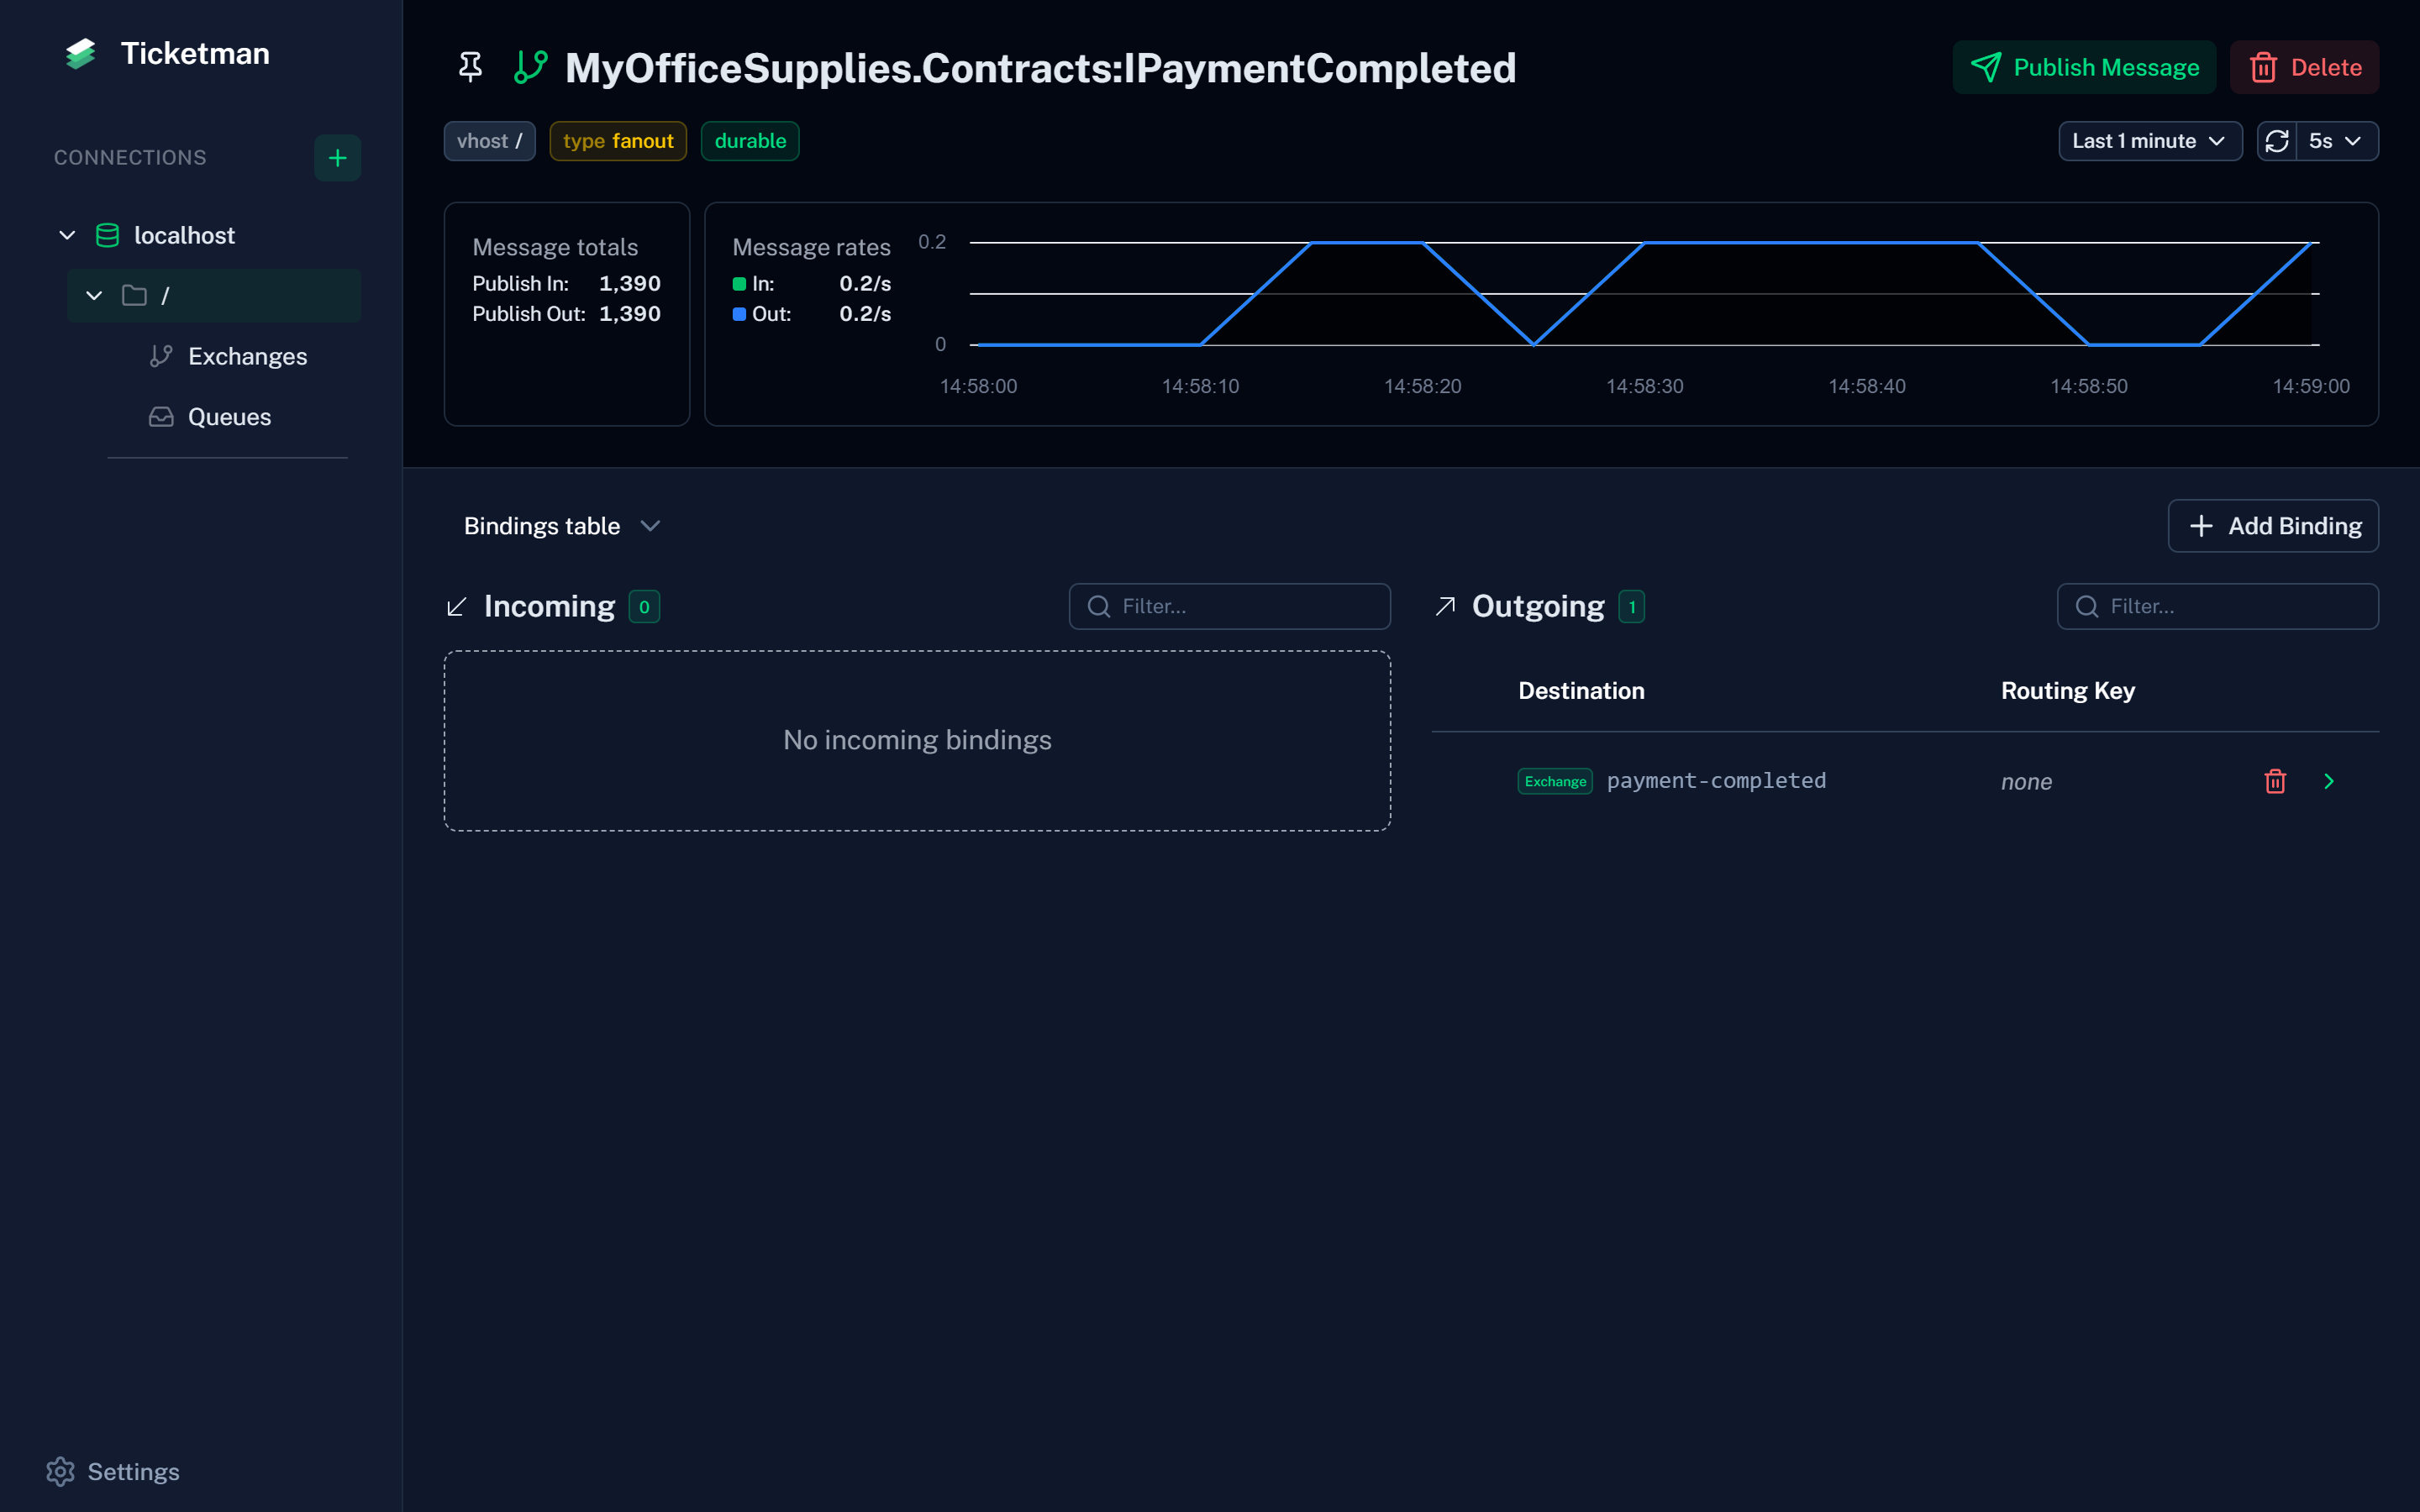Click the pin icon beside exchange title
2420x1512 pixels.
click(470, 67)
